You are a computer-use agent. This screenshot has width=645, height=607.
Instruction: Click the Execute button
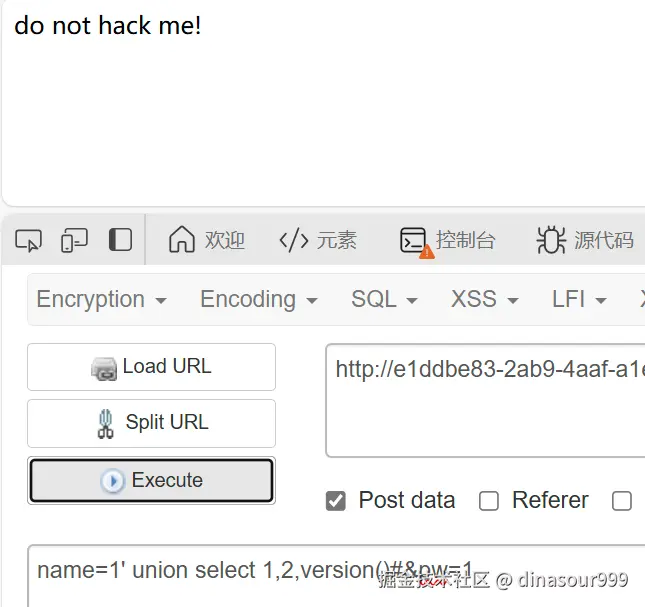(151, 480)
